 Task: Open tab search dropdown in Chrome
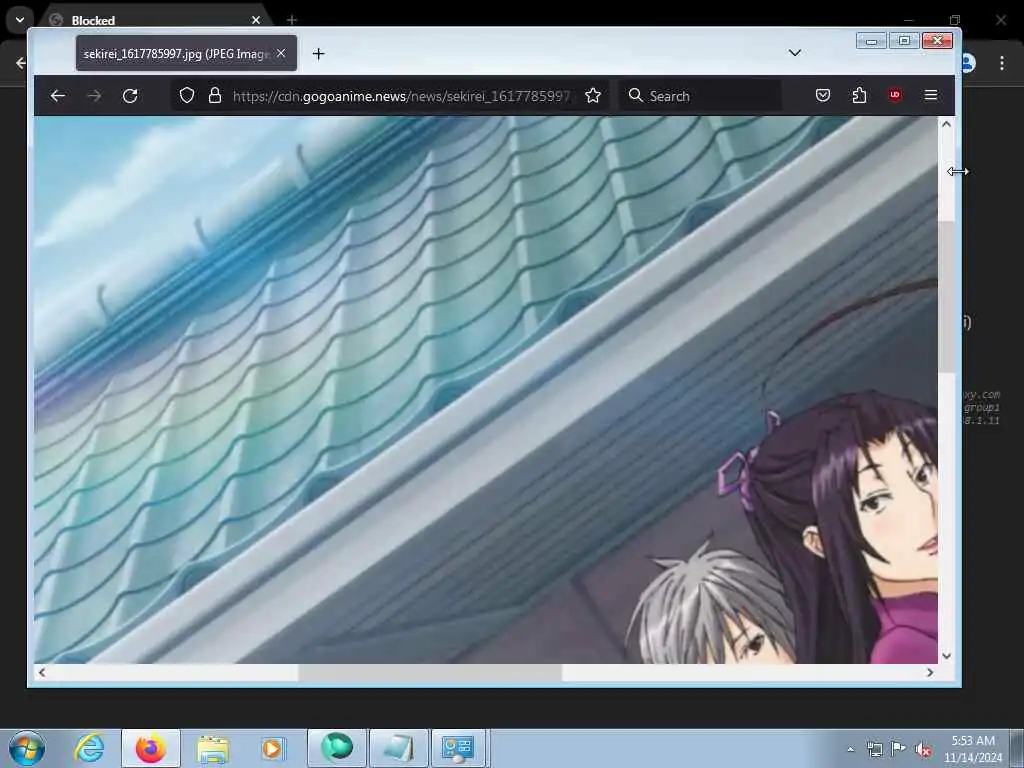(x=20, y=20)
